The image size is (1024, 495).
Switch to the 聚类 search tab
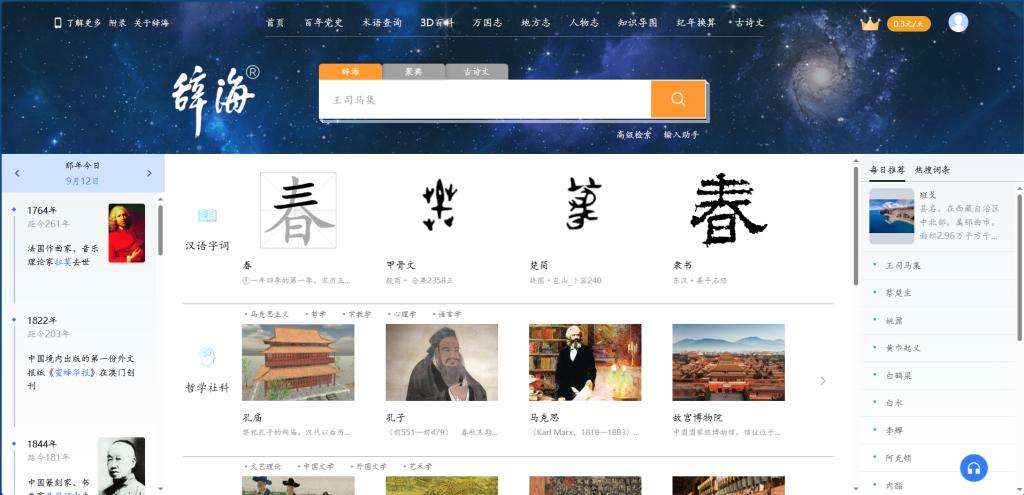coord(413,72)
